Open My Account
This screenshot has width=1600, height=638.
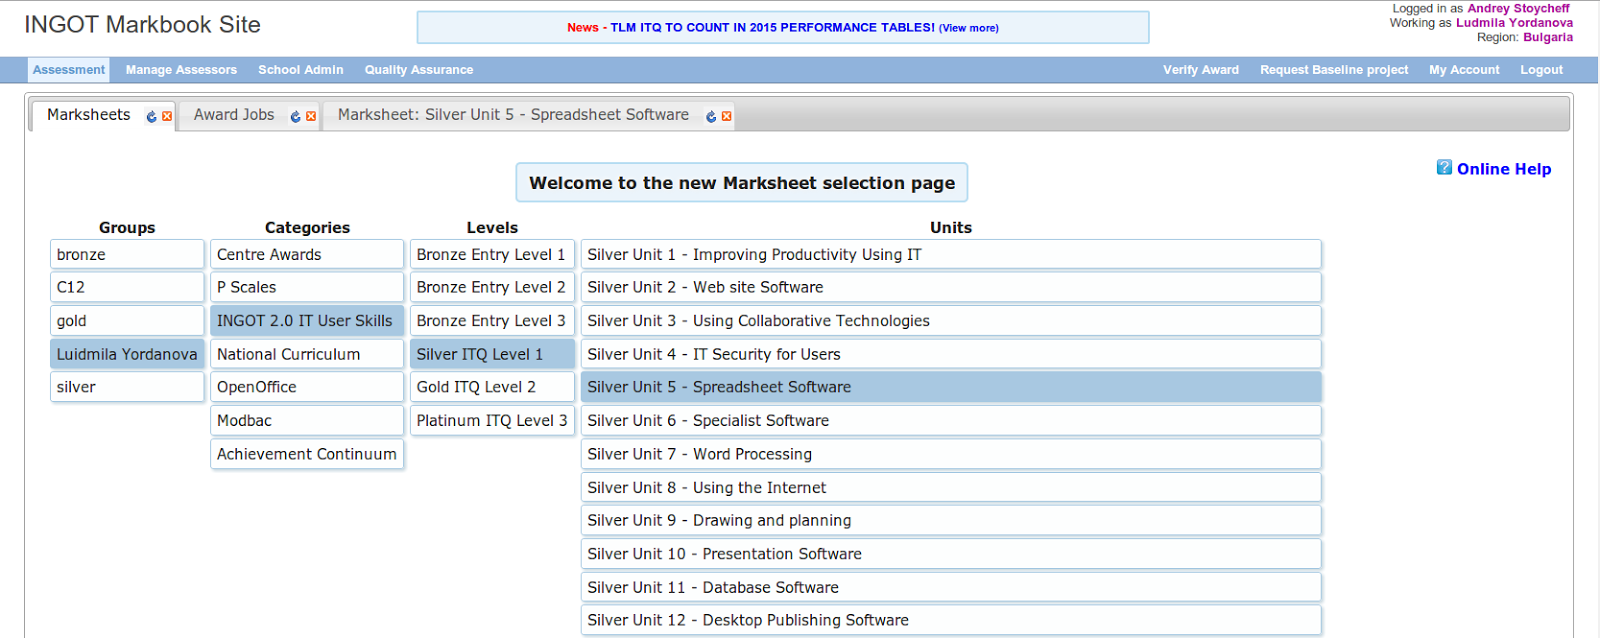(x=1464, y=70)
